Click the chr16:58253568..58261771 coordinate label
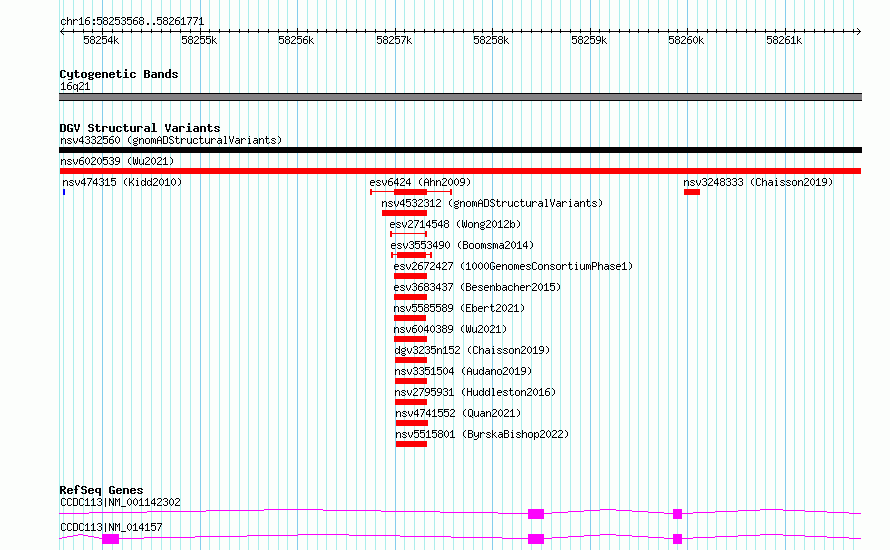Screen dimensions: 890x550 132,22
